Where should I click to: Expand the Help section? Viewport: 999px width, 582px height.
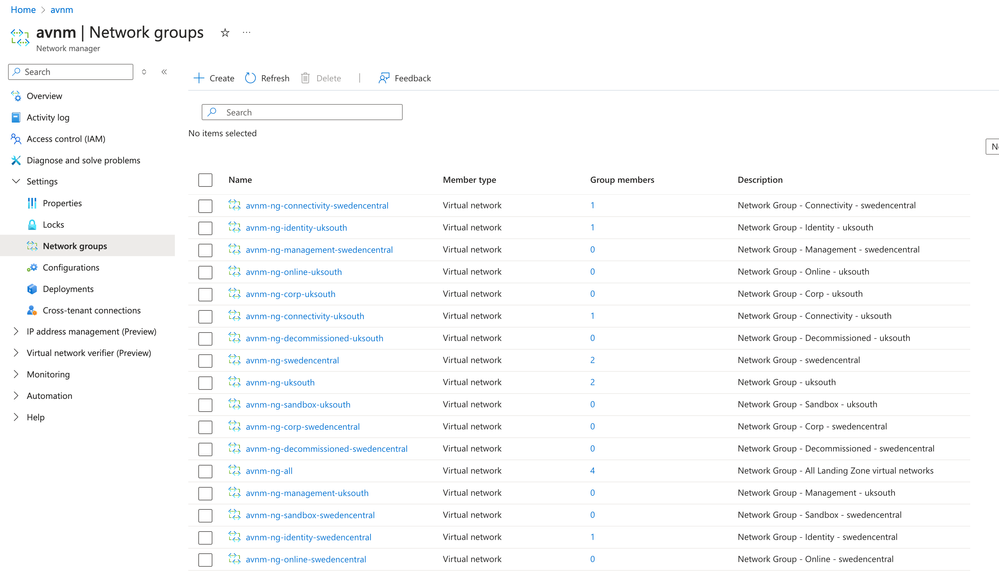tap(16, 417)
